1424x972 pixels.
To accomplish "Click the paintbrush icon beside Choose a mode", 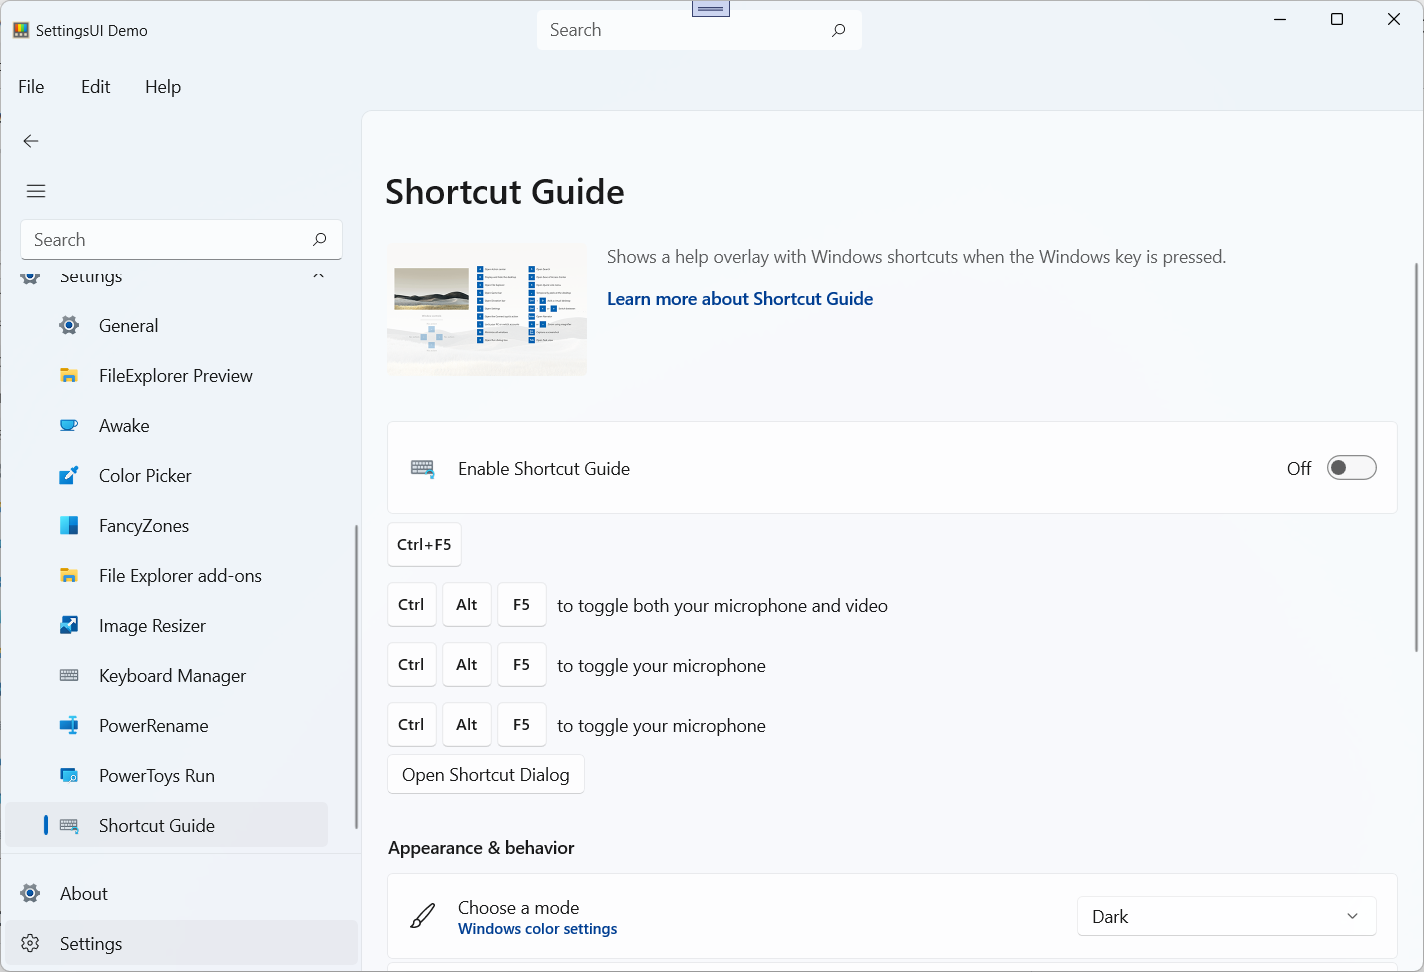I will (423, 916).
